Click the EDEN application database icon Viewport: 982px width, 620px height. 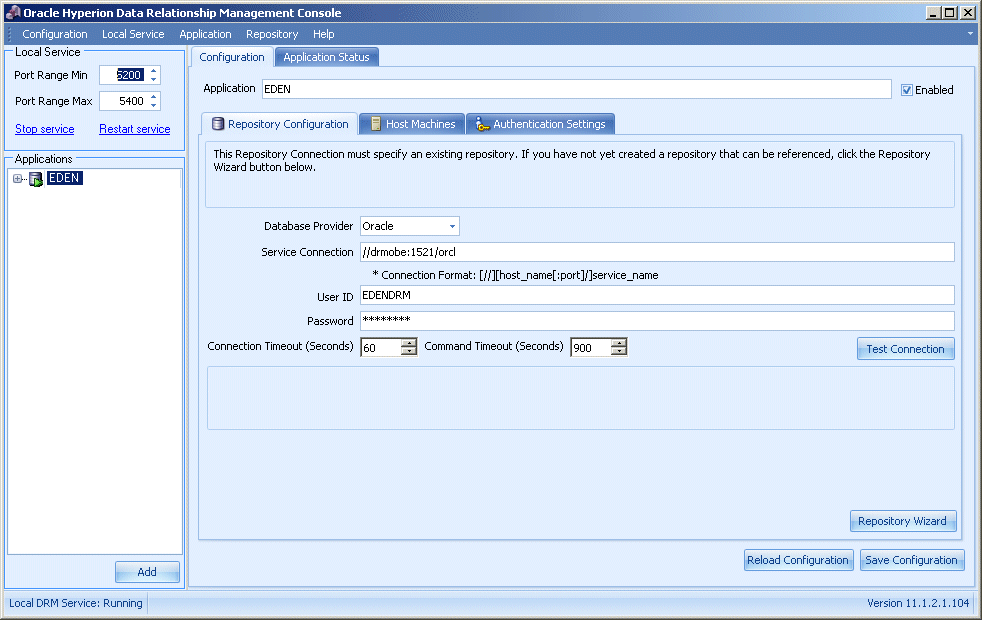click(x=36, y=179)
